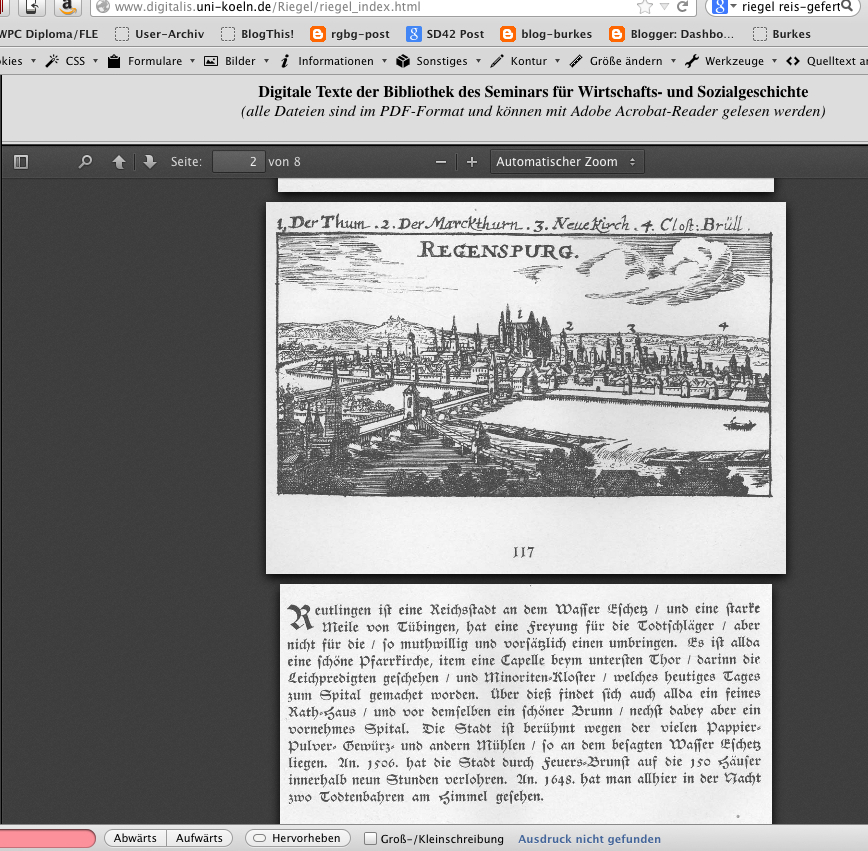Image resolution: width=868 pixels, height=851 pixels.
Task: Click the Sonstiges cube icon
Action: 403,61
